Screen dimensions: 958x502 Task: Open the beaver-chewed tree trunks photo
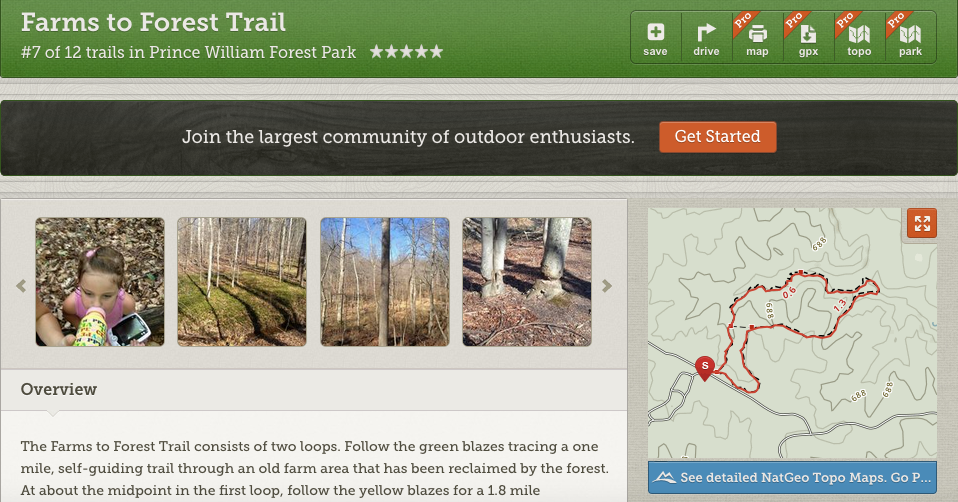pos(527,282)
